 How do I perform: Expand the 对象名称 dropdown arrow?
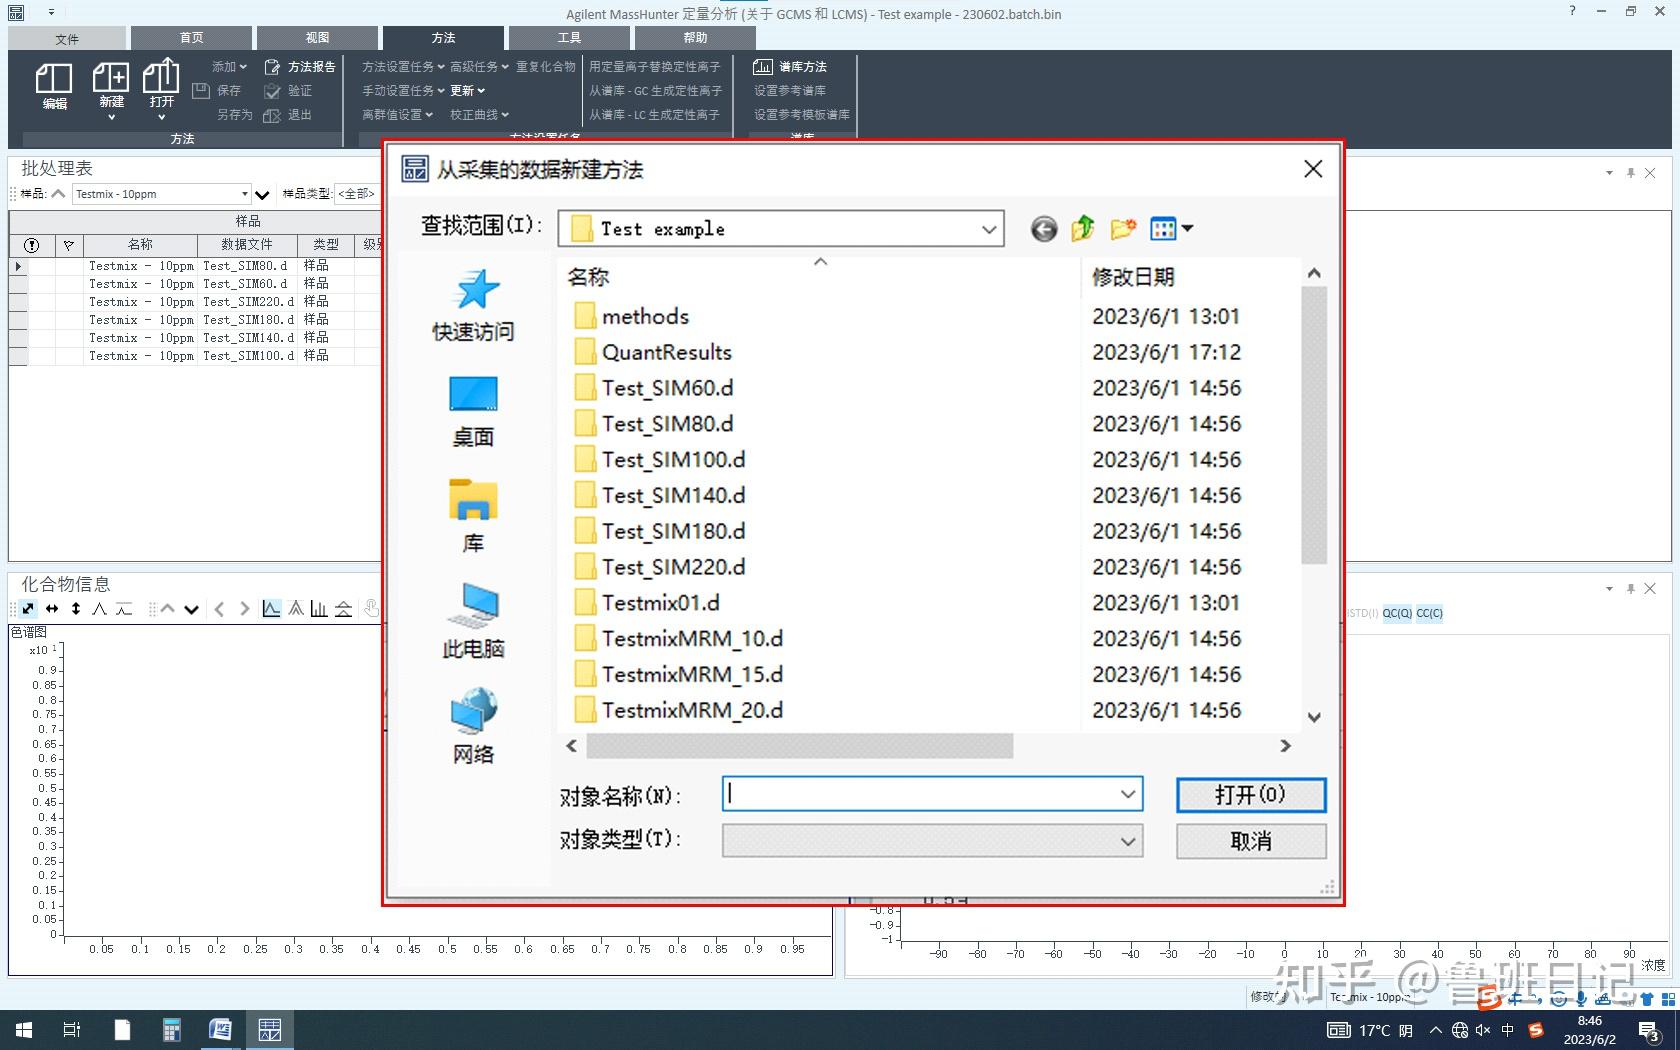(x=1128, y=794)
